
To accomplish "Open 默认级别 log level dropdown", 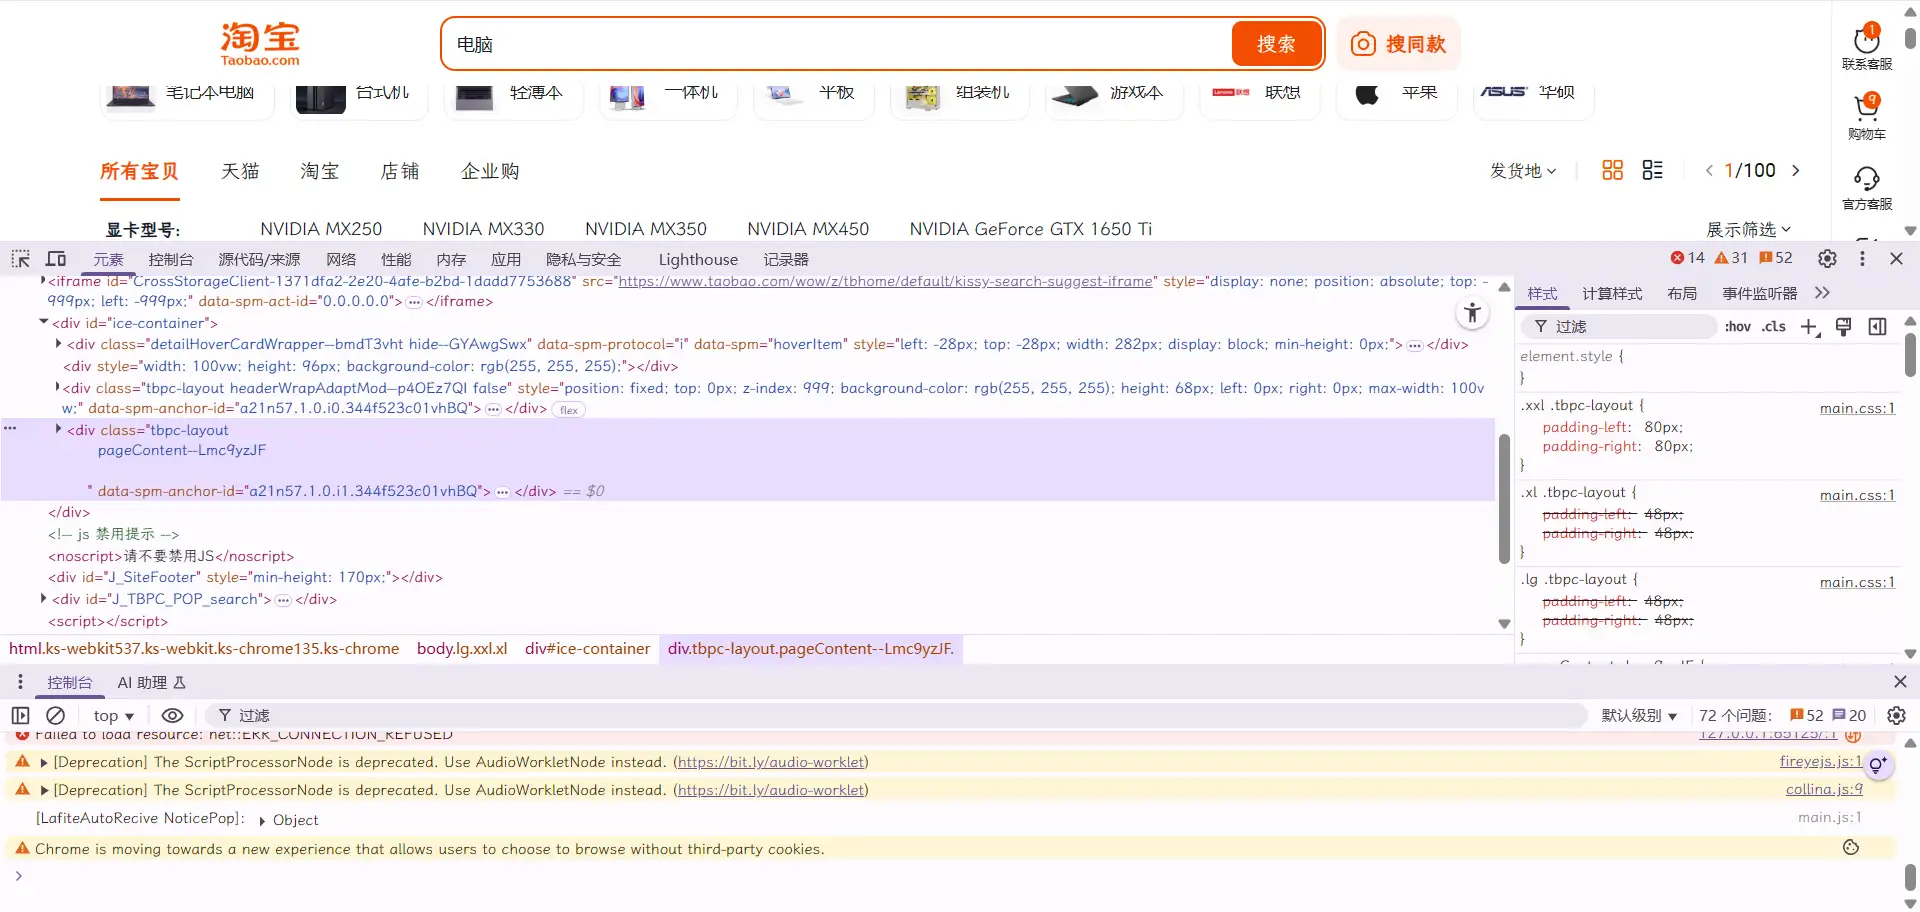I will point(1639,715).
